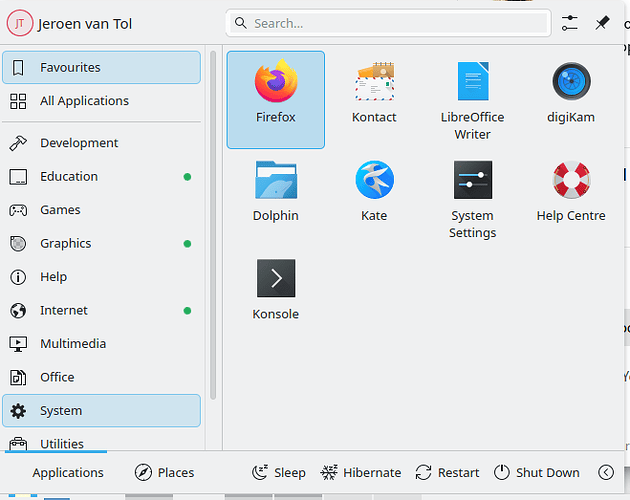Viewport: 630px width, 500px height.
Task: Open the Kontact application
Action: click(374, 98)
